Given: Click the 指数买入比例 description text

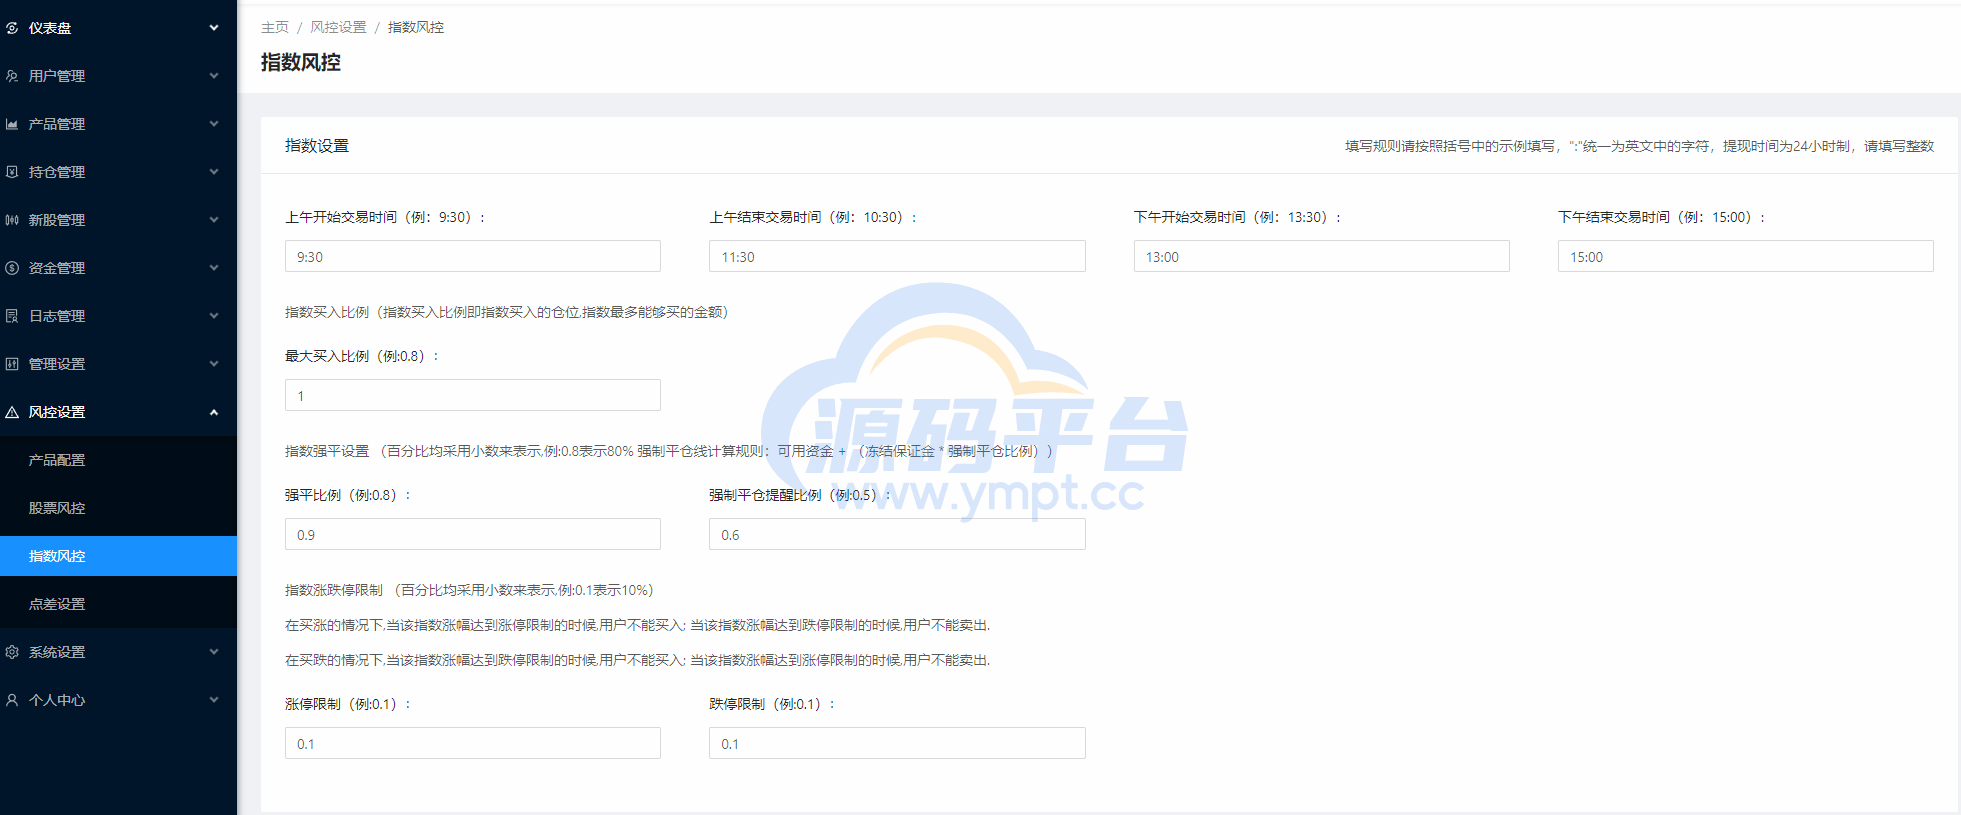Looking at the screenshot, I should [x=507, y=312].
